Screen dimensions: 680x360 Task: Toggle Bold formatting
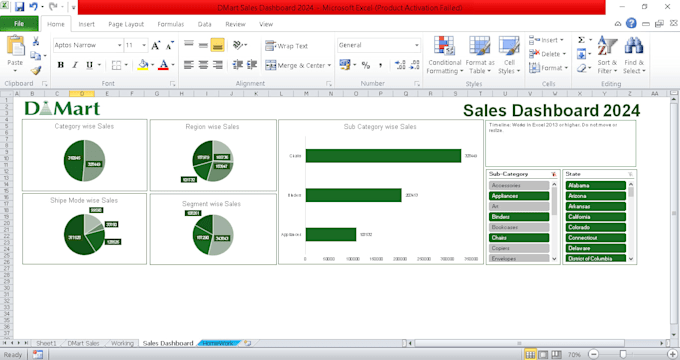[61, 65]
